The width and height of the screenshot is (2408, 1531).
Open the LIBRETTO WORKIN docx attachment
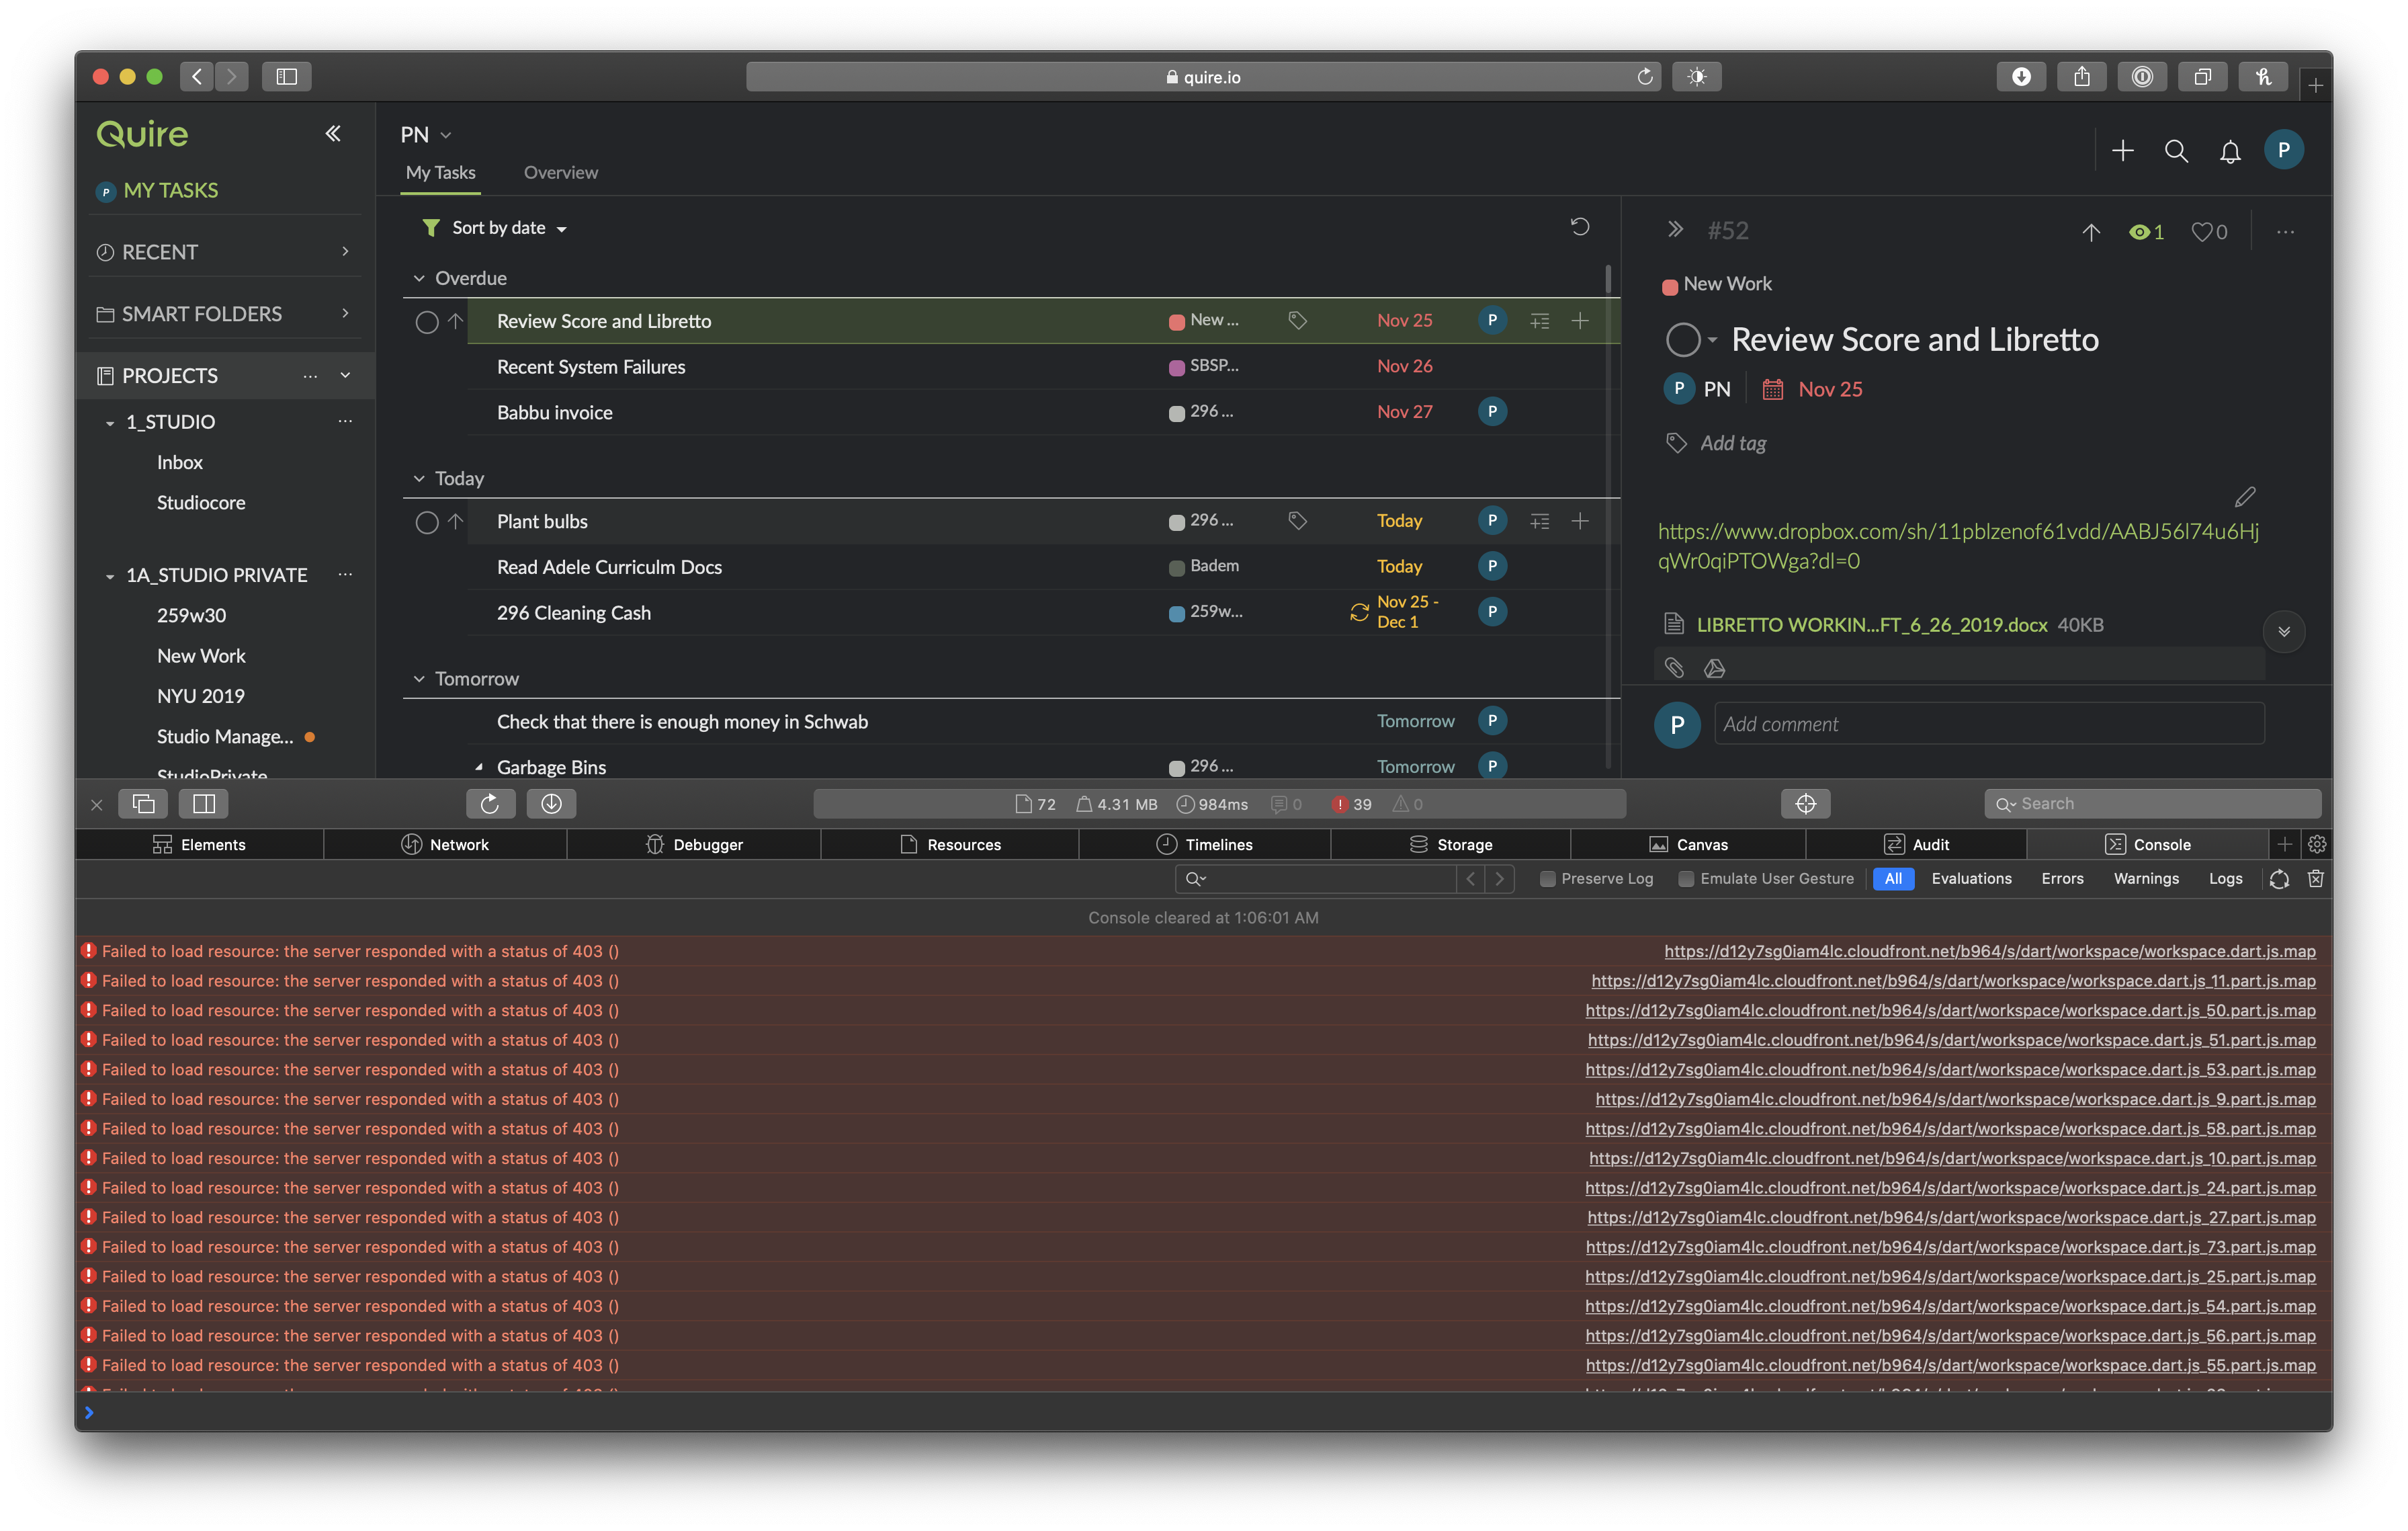1871,625
